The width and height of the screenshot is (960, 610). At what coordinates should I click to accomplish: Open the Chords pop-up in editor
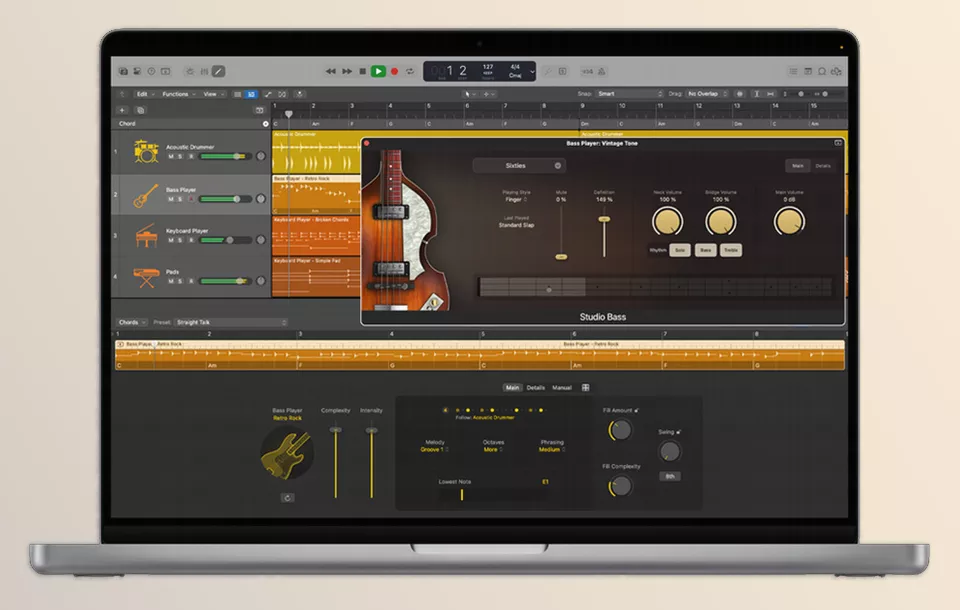pos(132,322)
